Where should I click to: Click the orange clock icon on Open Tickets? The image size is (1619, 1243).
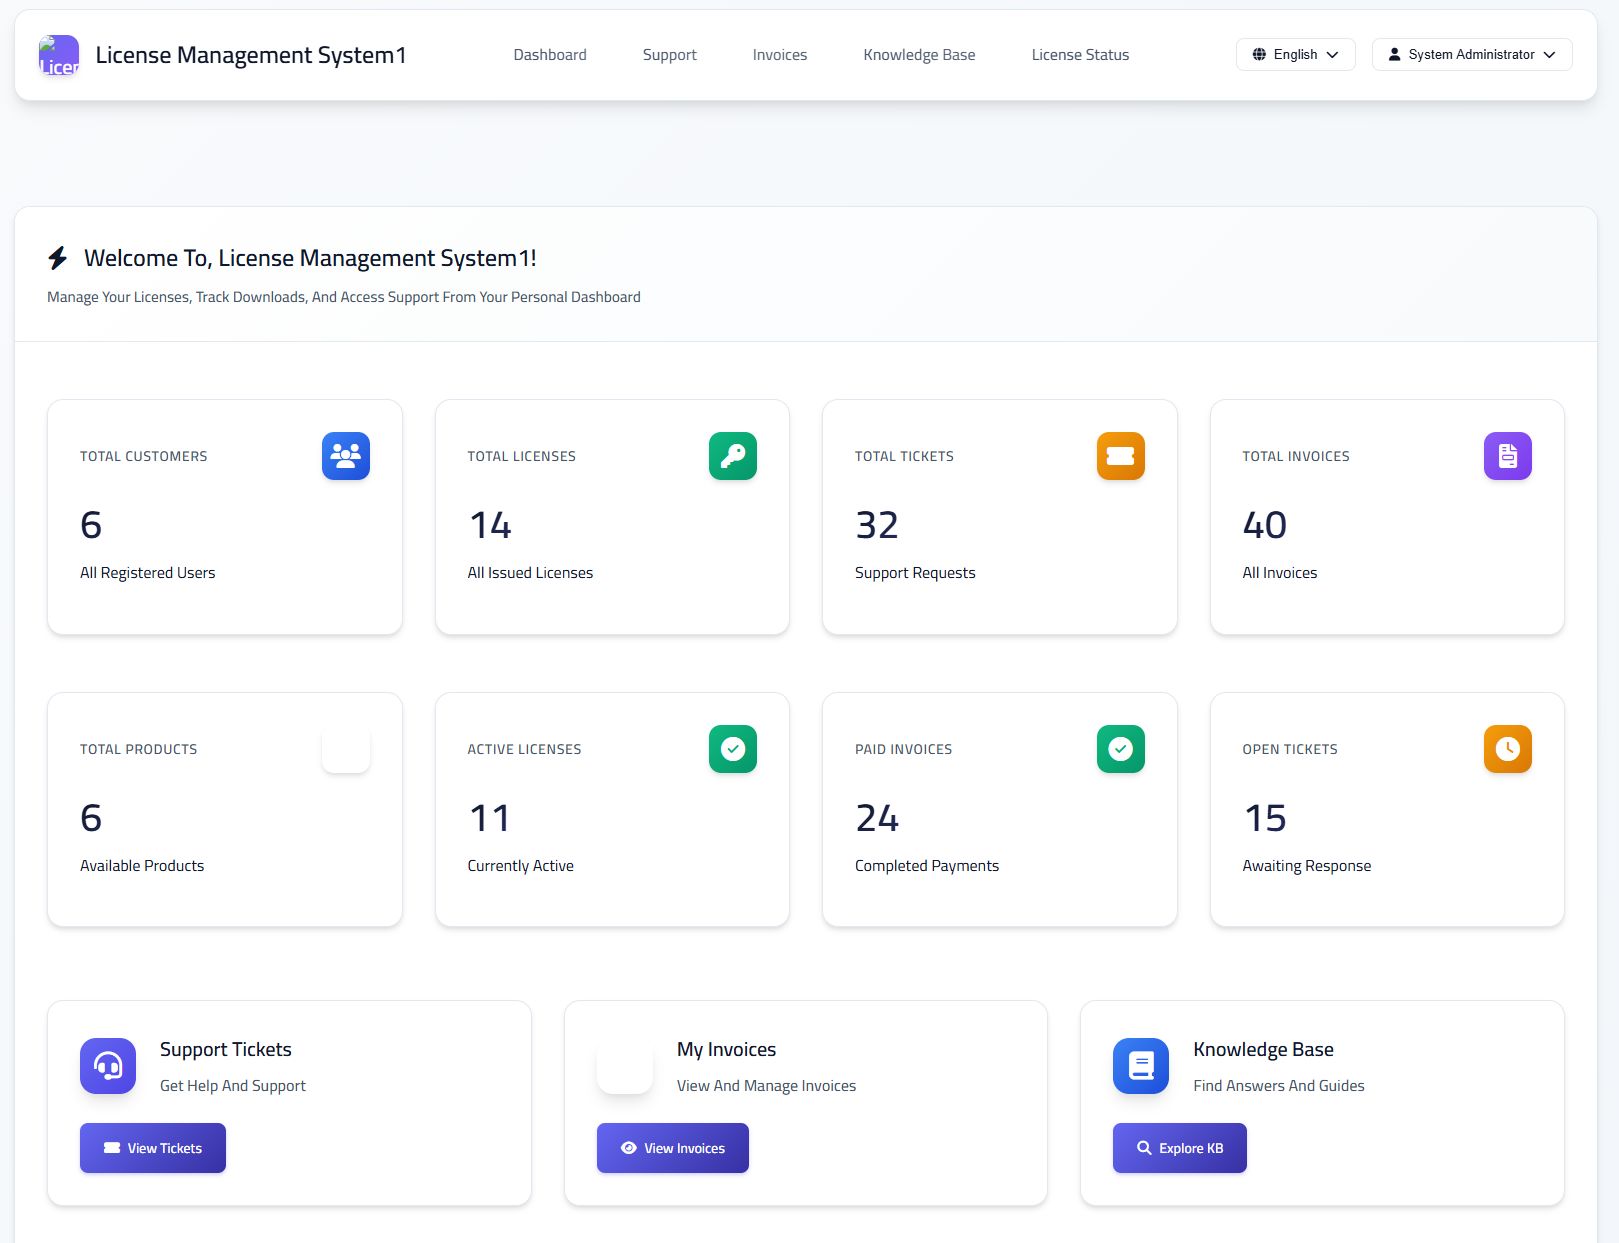point(1507,749)
